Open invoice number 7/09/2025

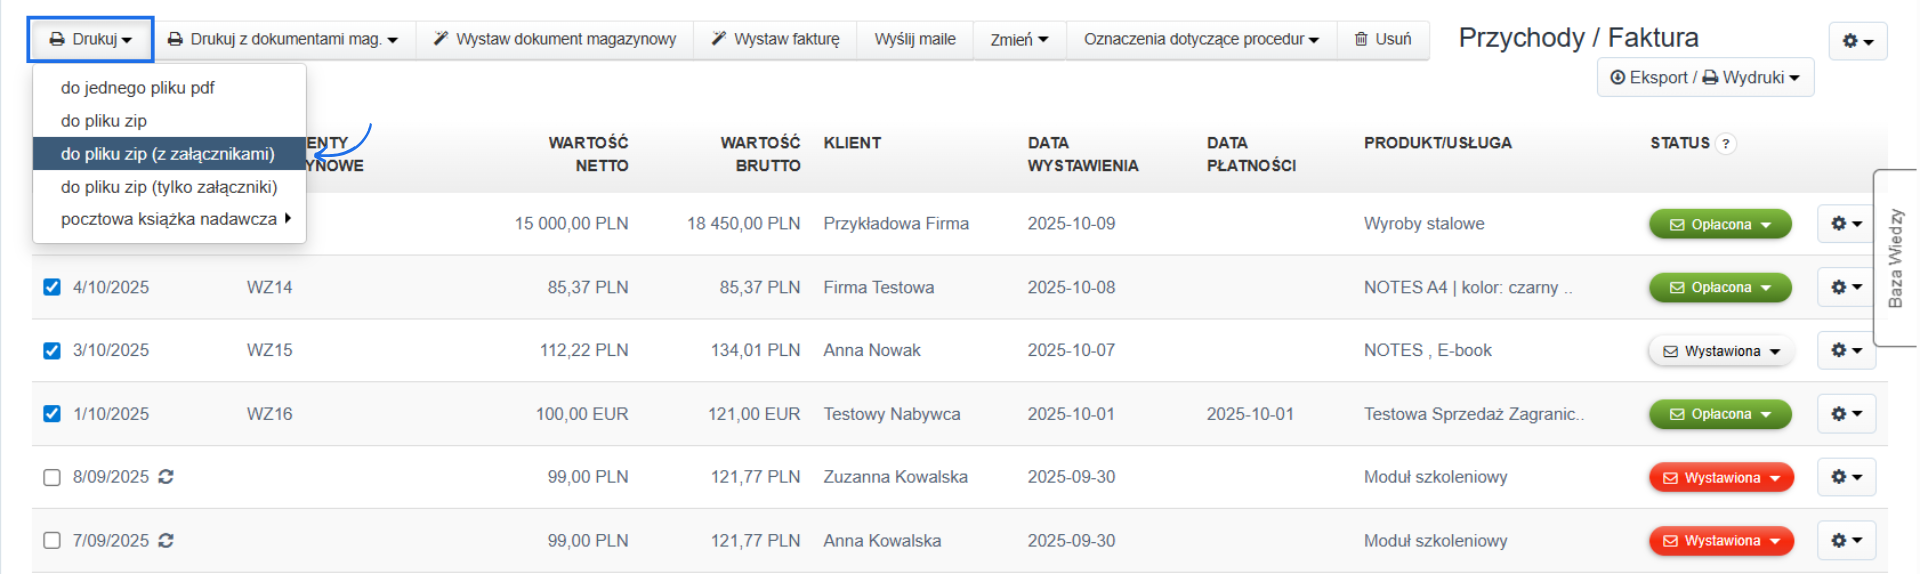[111, 541]
